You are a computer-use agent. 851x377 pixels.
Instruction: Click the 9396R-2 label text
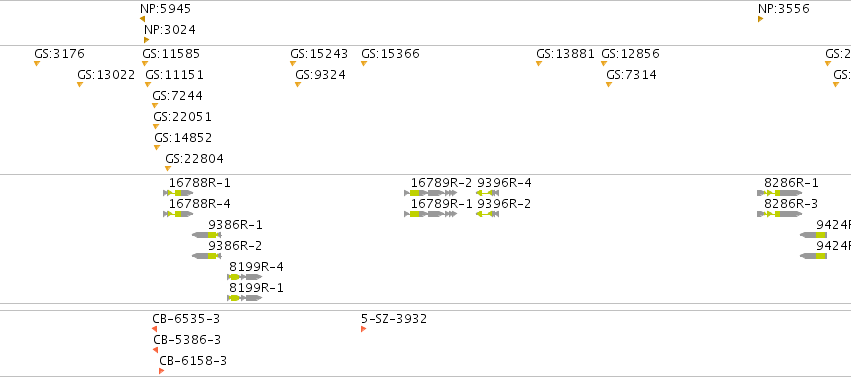click(504, 204)
